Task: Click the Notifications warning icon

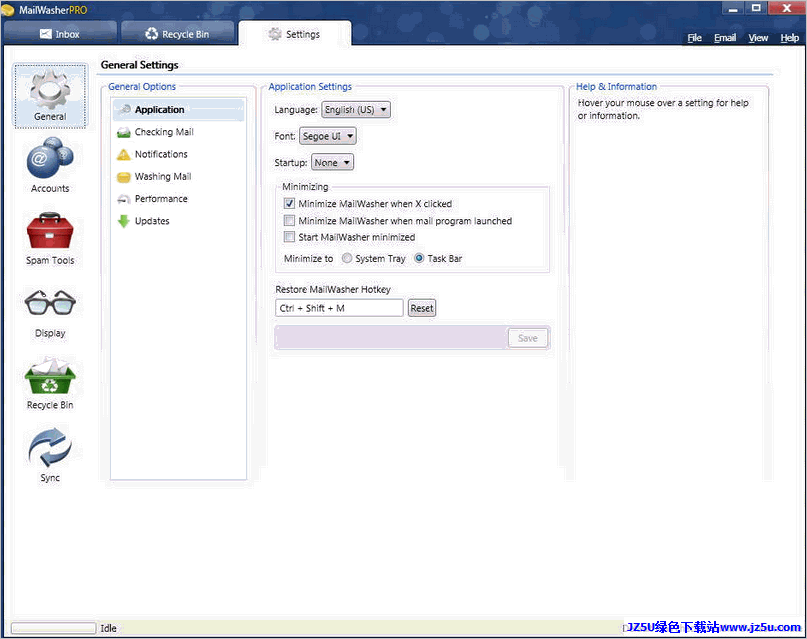Action: pos(124,154)
